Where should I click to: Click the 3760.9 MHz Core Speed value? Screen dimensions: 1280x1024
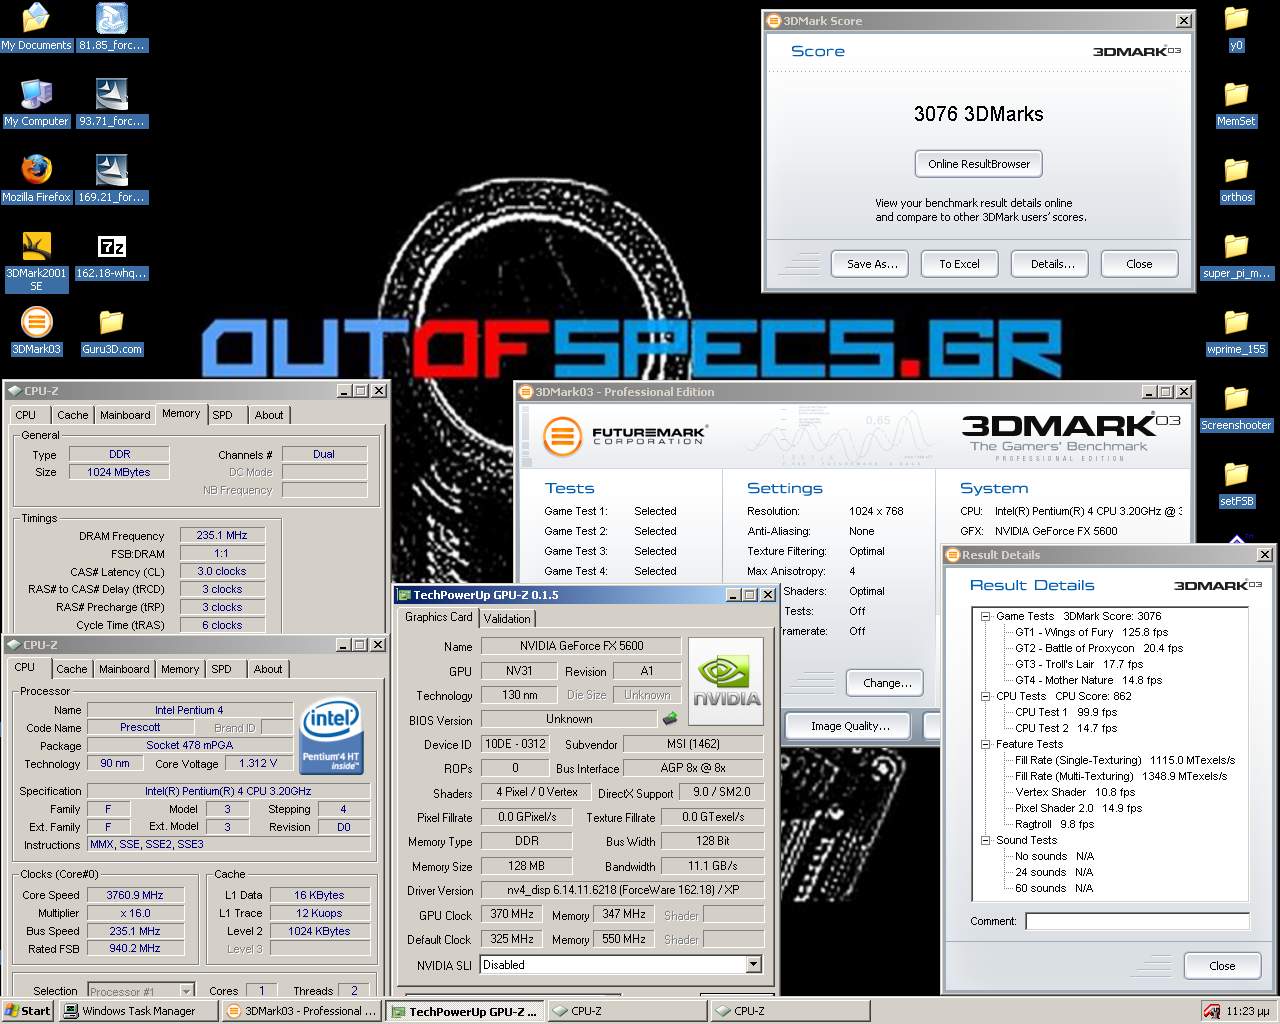pyautogui.click(x=135, y=895)
